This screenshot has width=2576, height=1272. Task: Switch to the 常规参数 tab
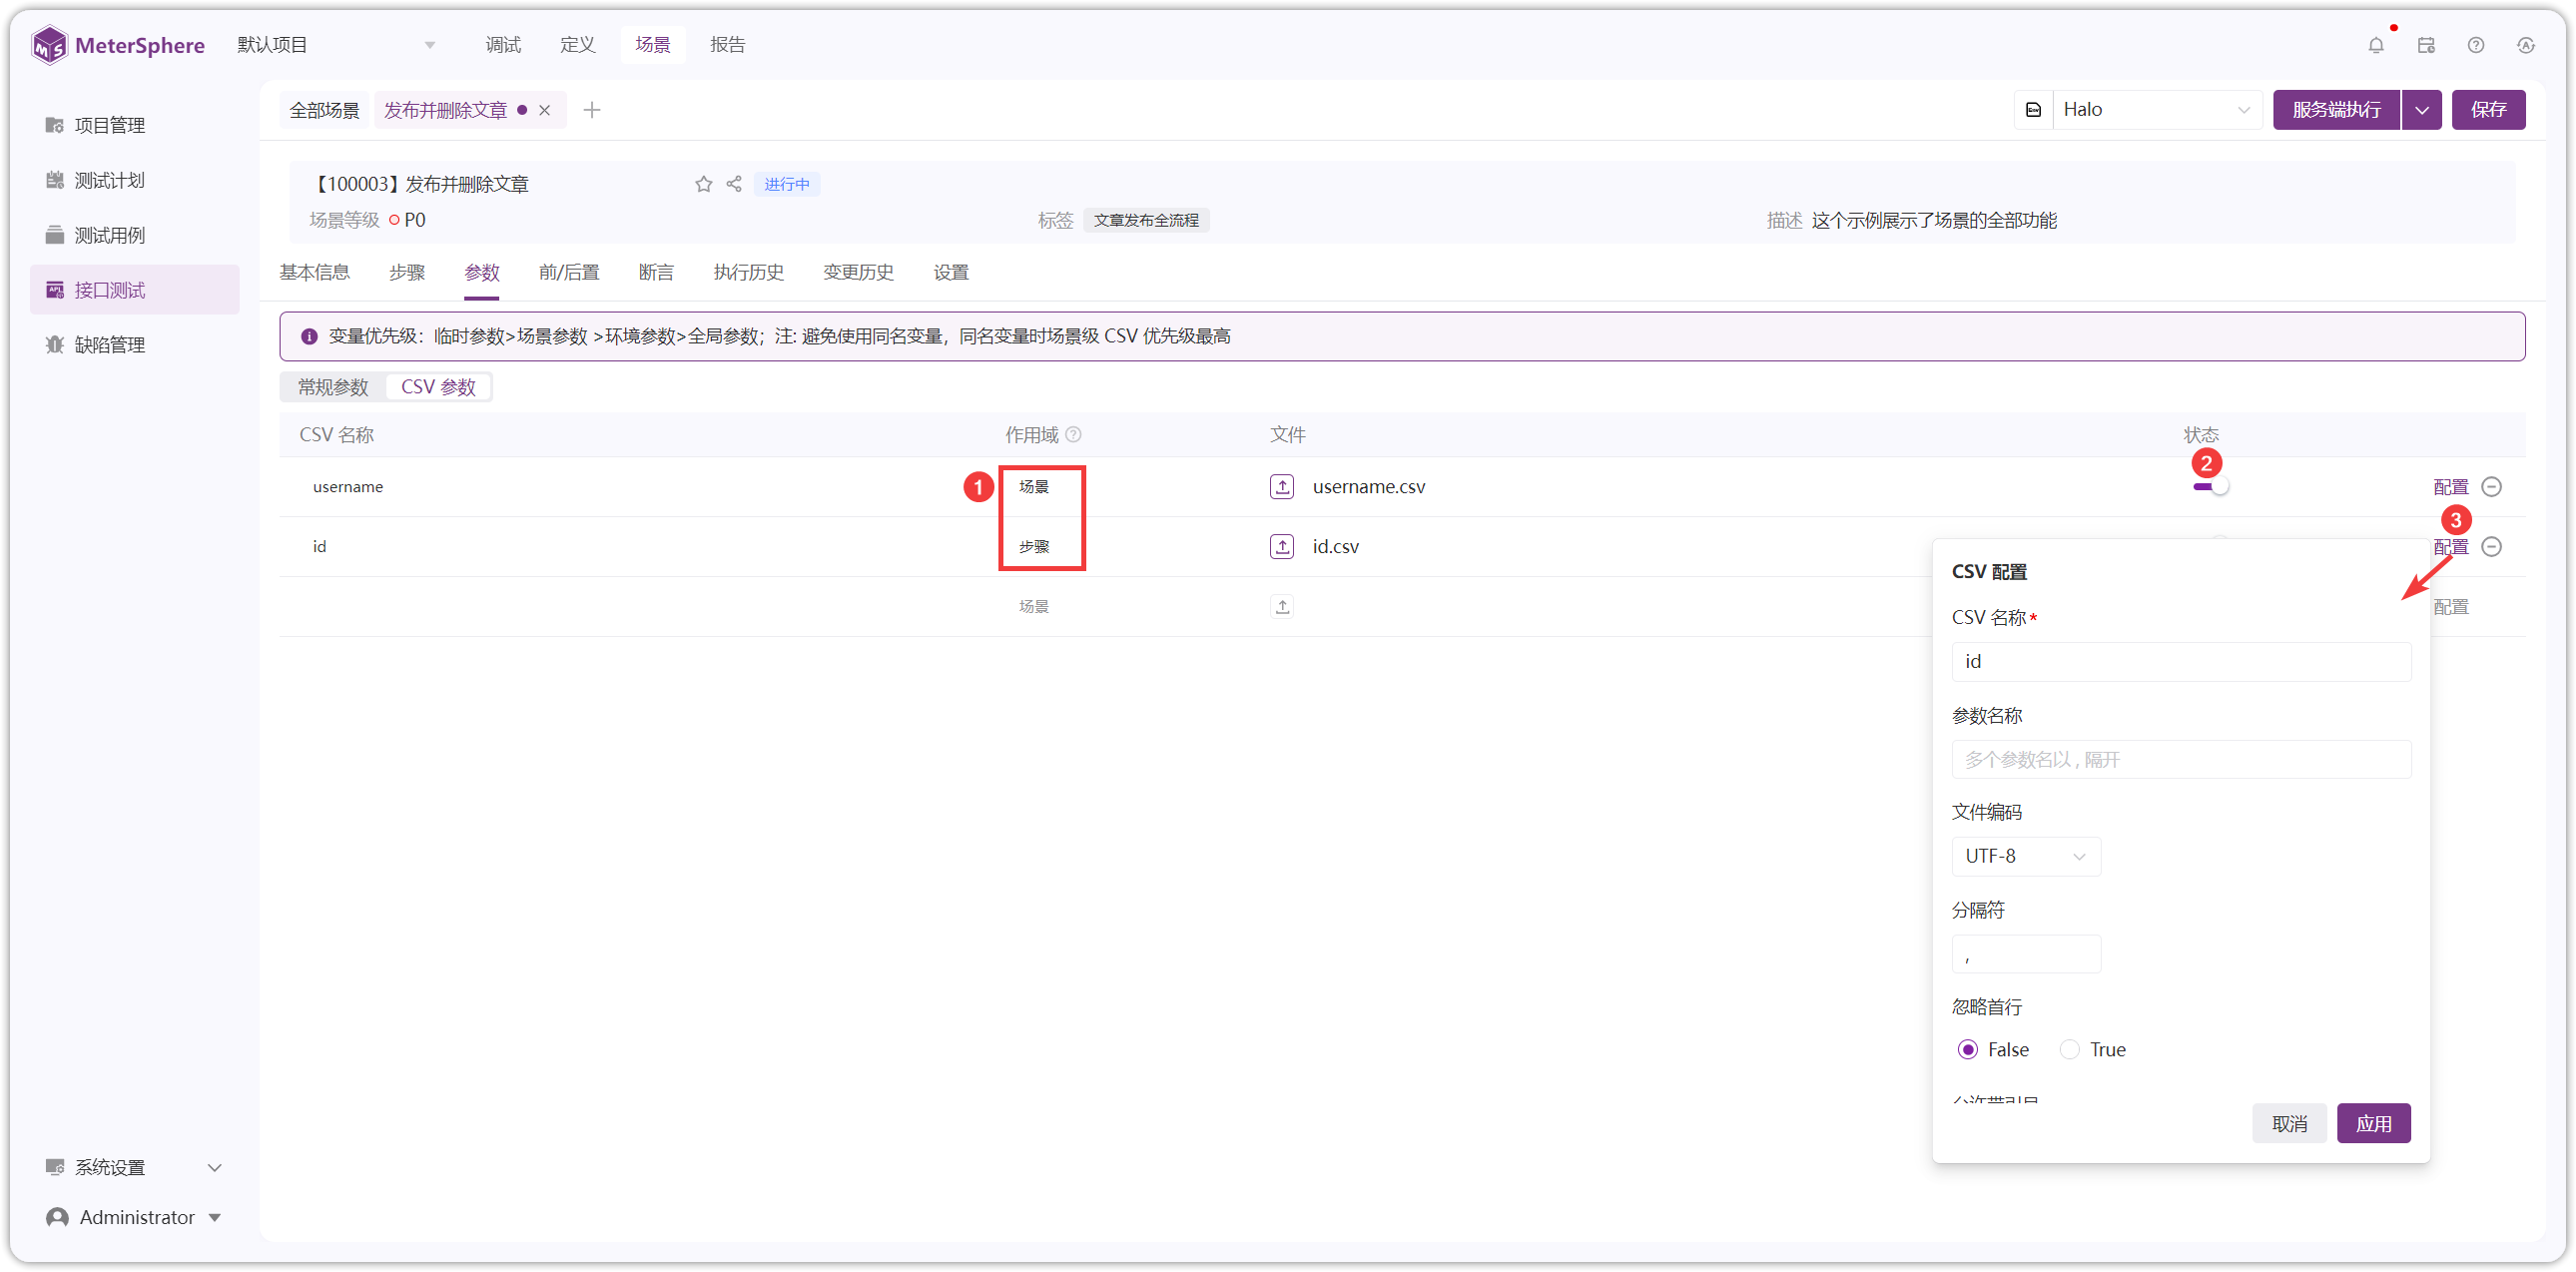click(333, 387)
